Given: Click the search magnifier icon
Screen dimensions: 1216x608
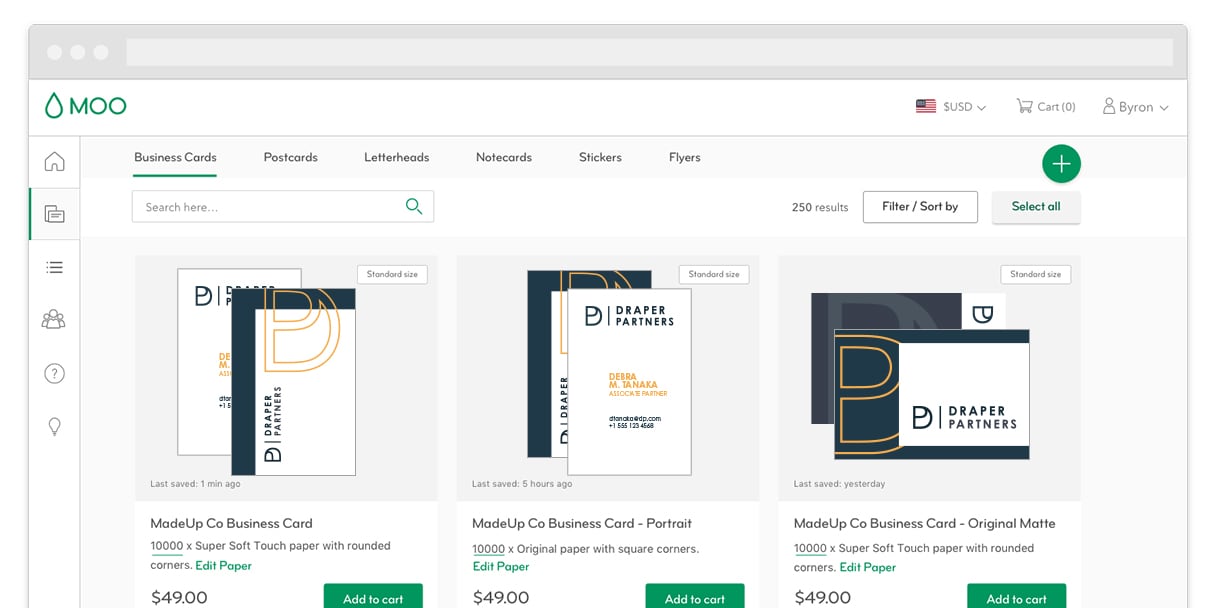Looking at the screenshot, I should coord(413,207).
